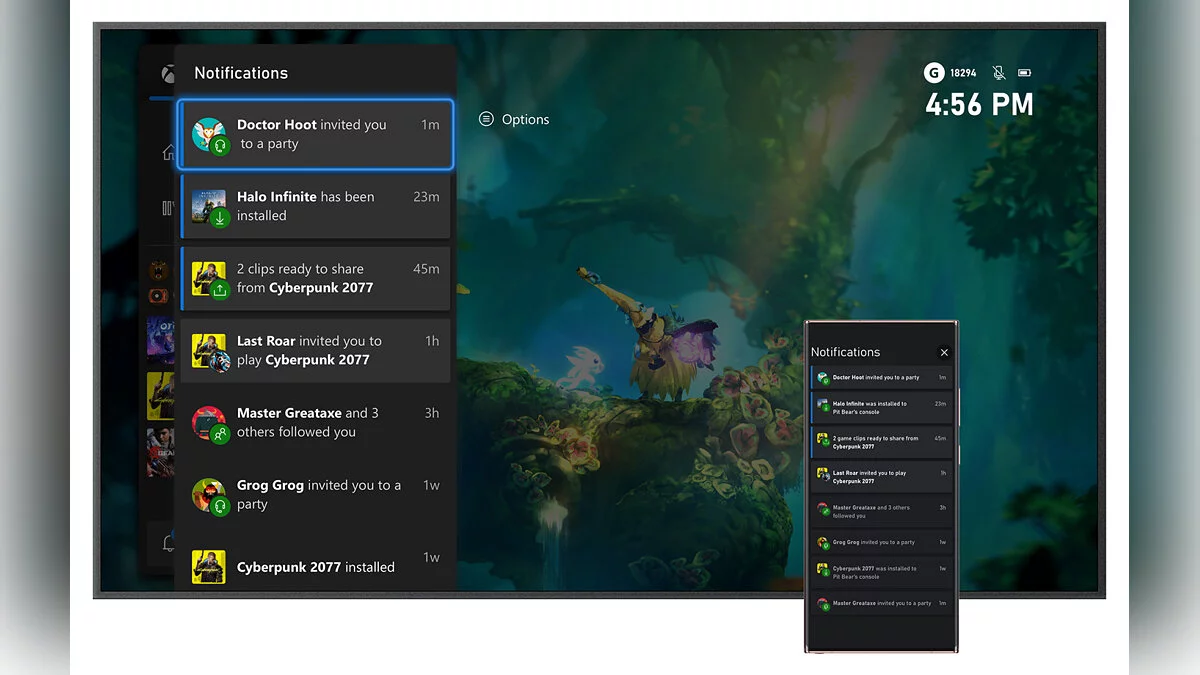Open the '2 clips ready to share' text

point(305,278)
